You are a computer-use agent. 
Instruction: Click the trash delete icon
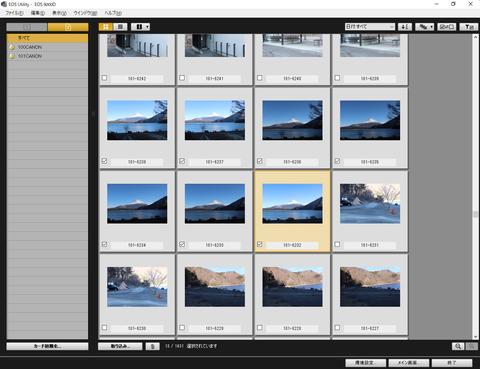coord(153,346)
